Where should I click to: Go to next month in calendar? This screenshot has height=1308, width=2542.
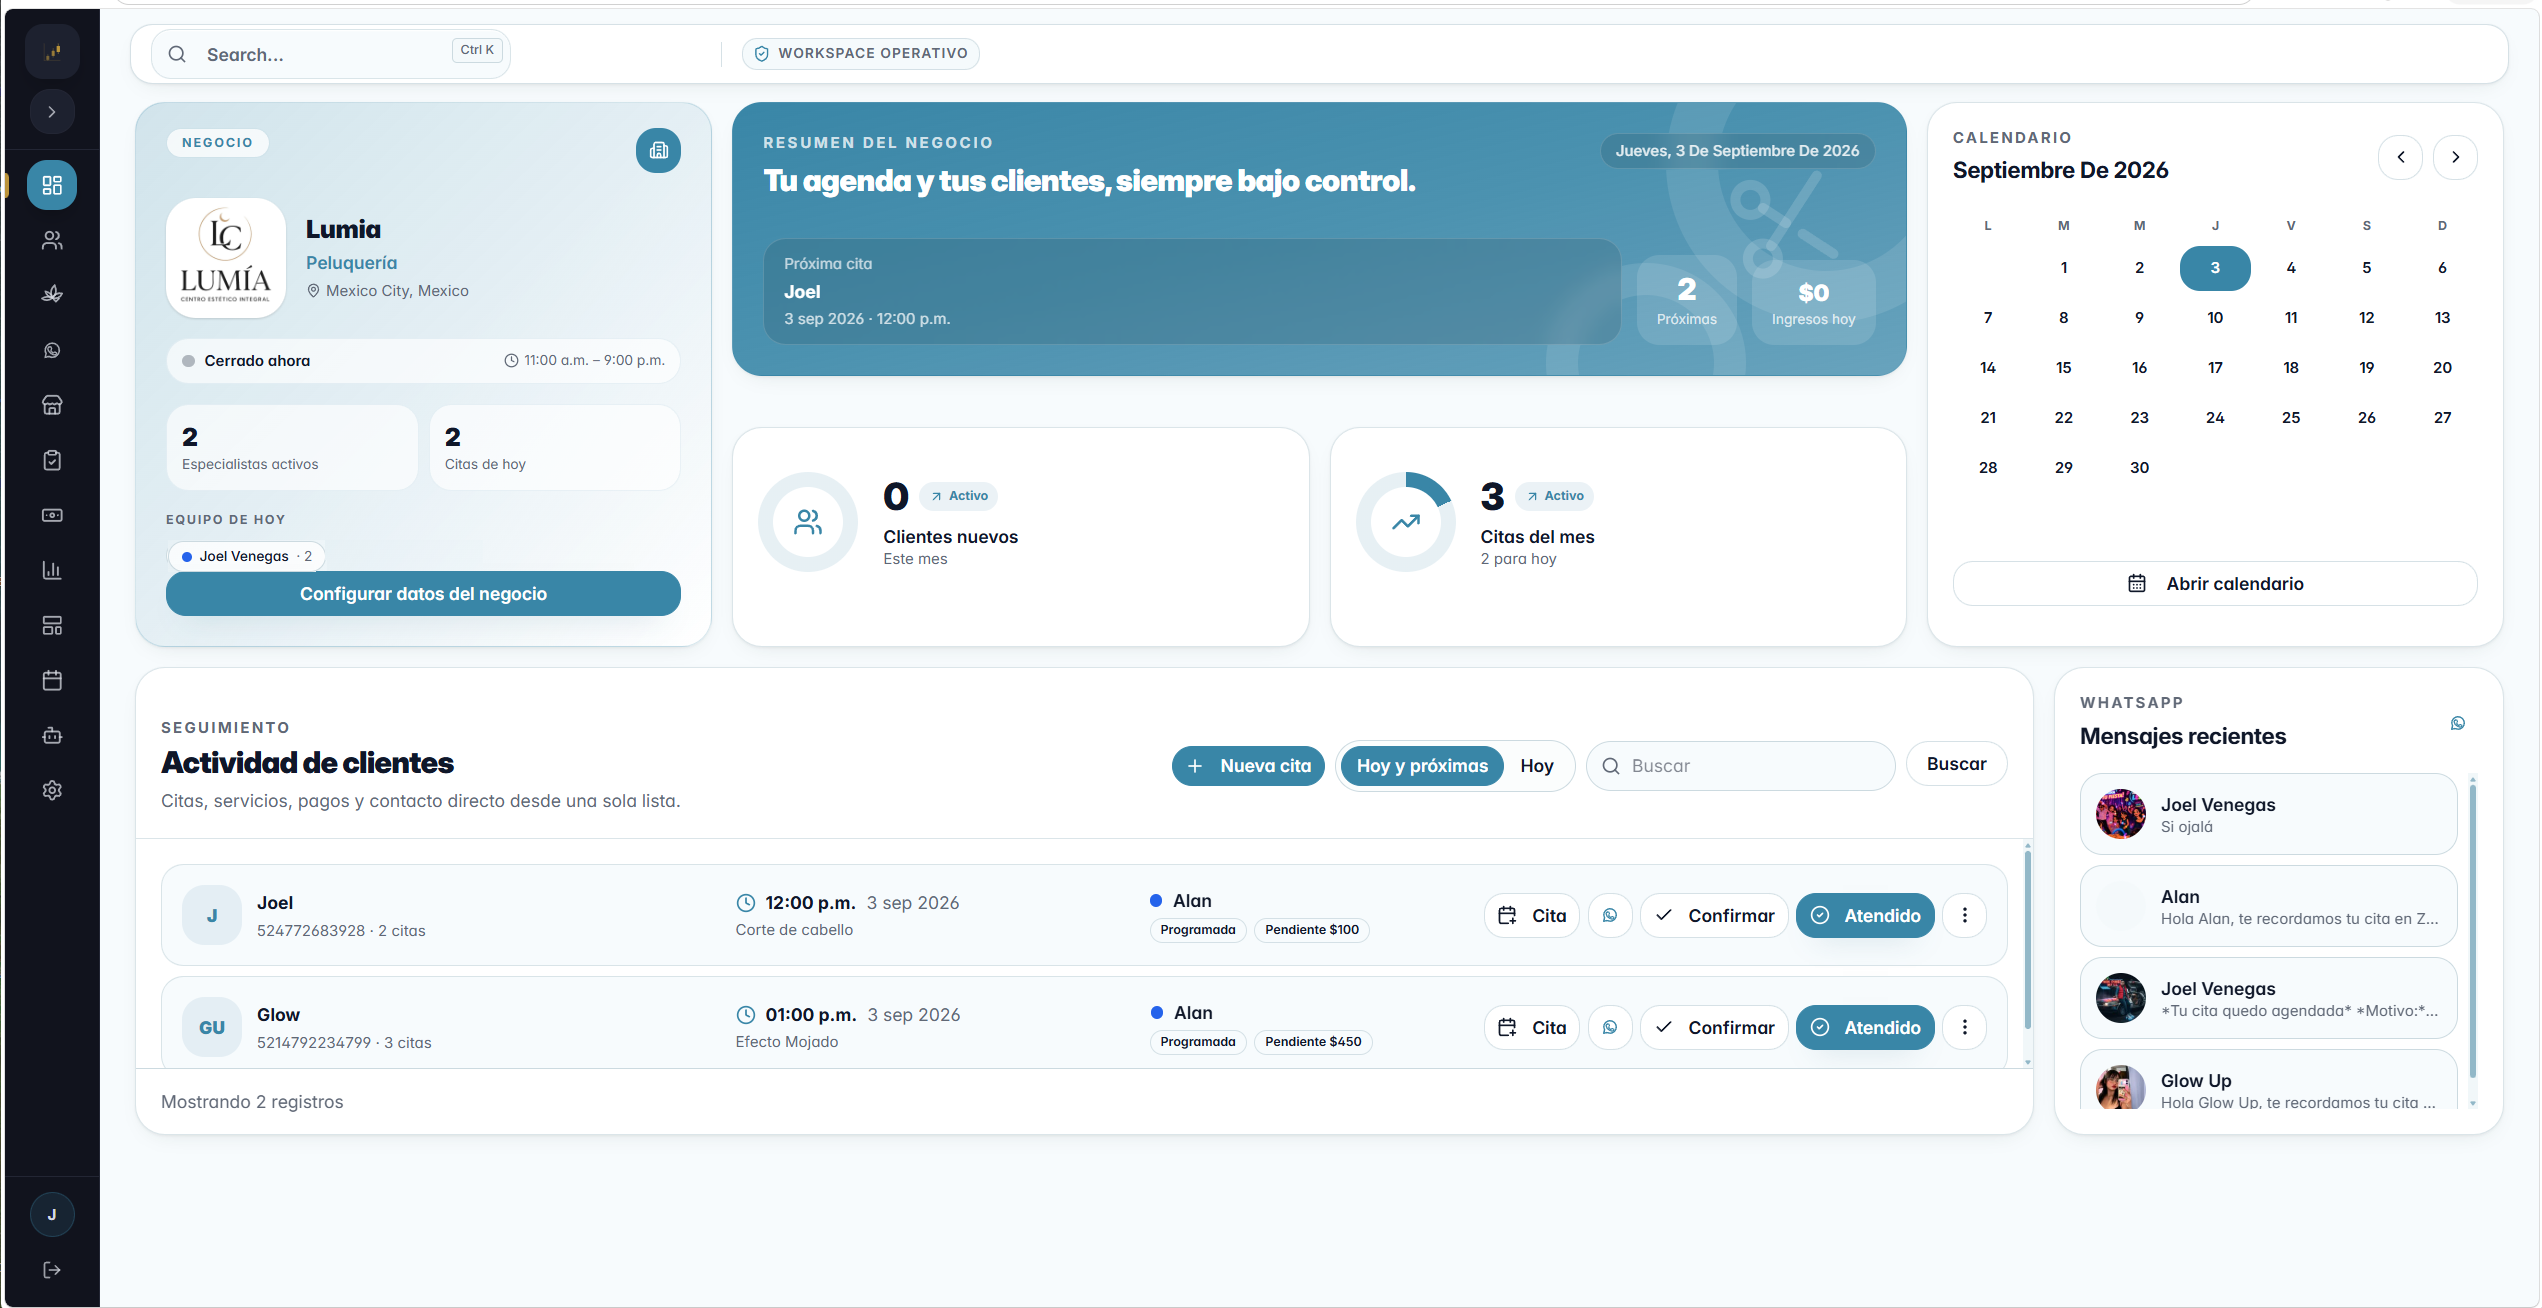[2455, 157]
